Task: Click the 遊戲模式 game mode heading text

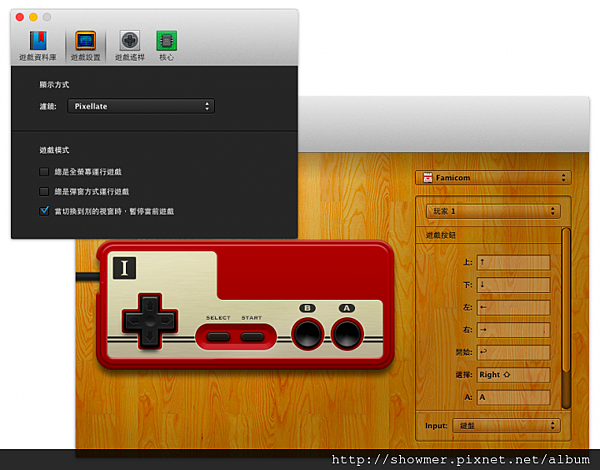Action: [x=54, y=150]
